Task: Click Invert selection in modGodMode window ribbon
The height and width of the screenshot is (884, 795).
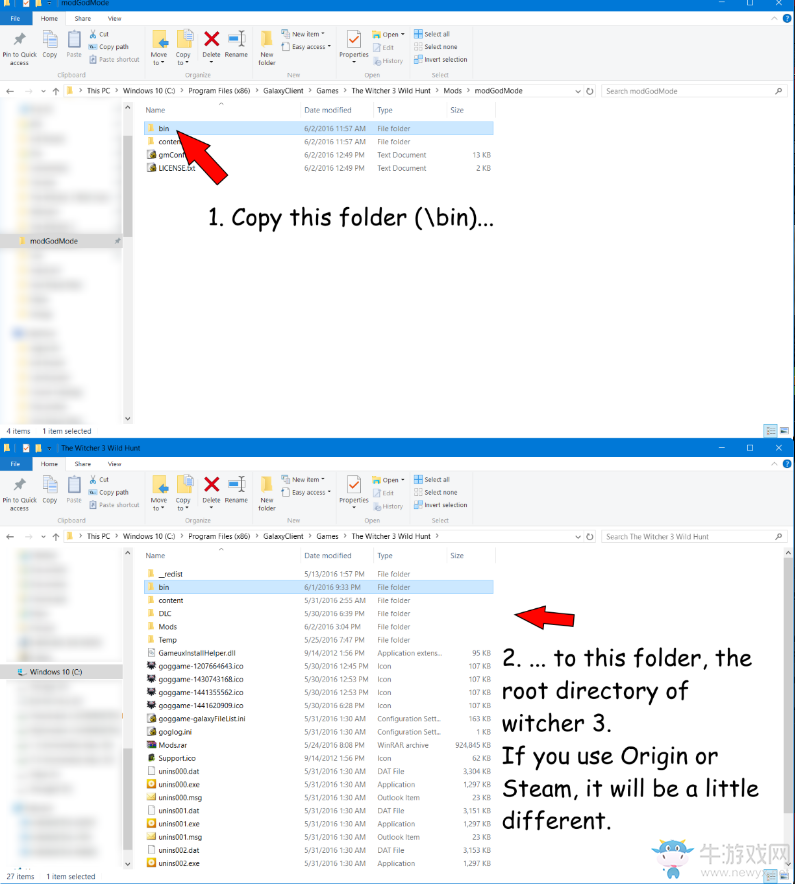Action: [441, 59]
